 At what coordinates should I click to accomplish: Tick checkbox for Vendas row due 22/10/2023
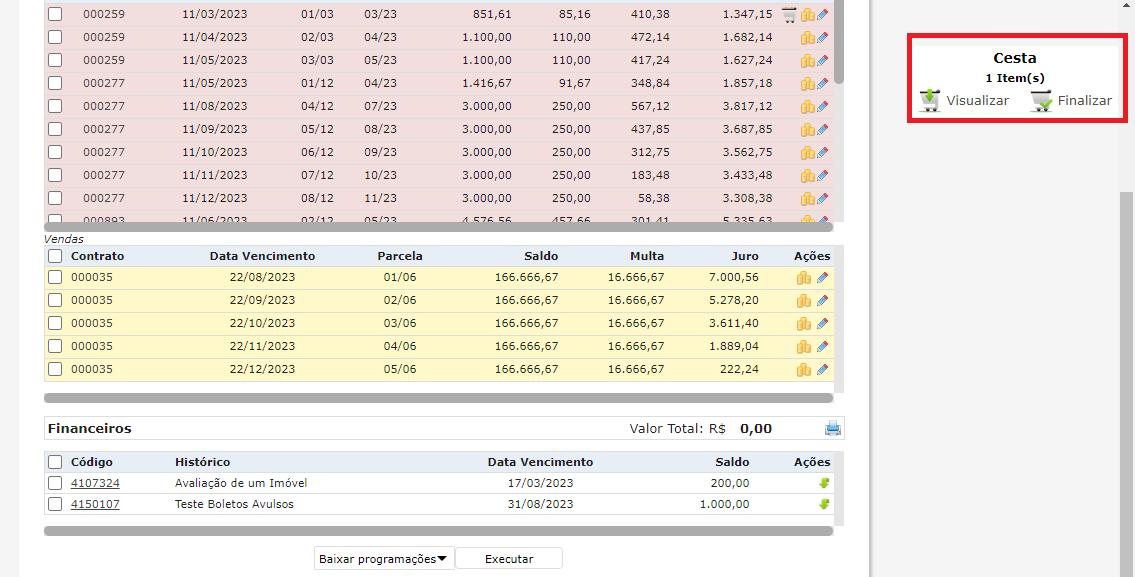[55, 323]
